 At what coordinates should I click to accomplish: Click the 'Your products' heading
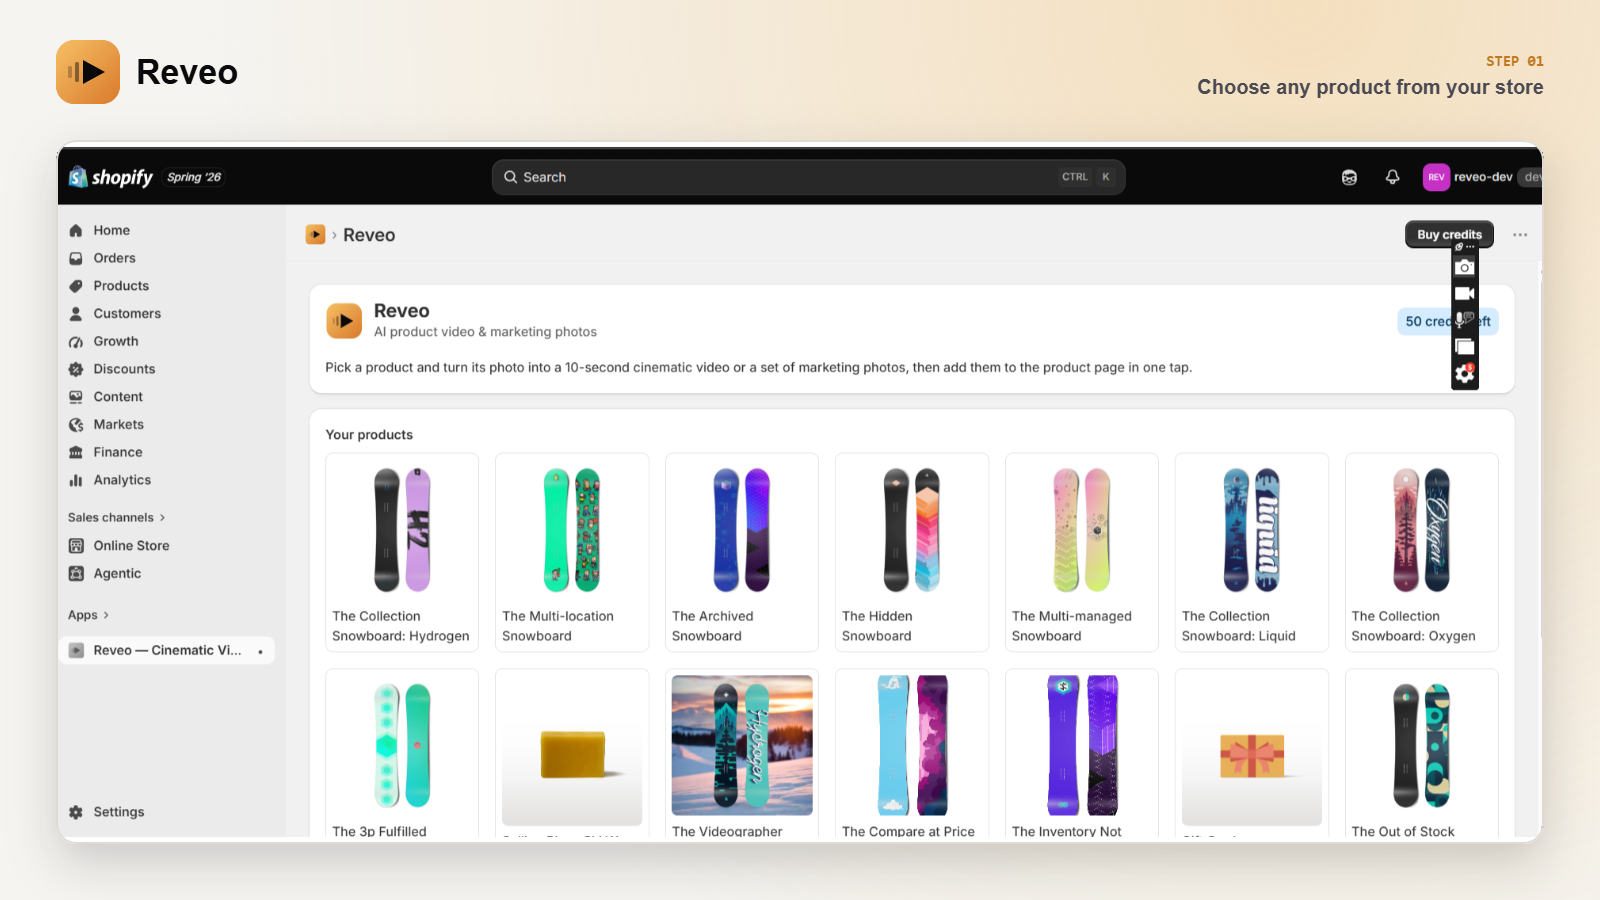[369, 435]
